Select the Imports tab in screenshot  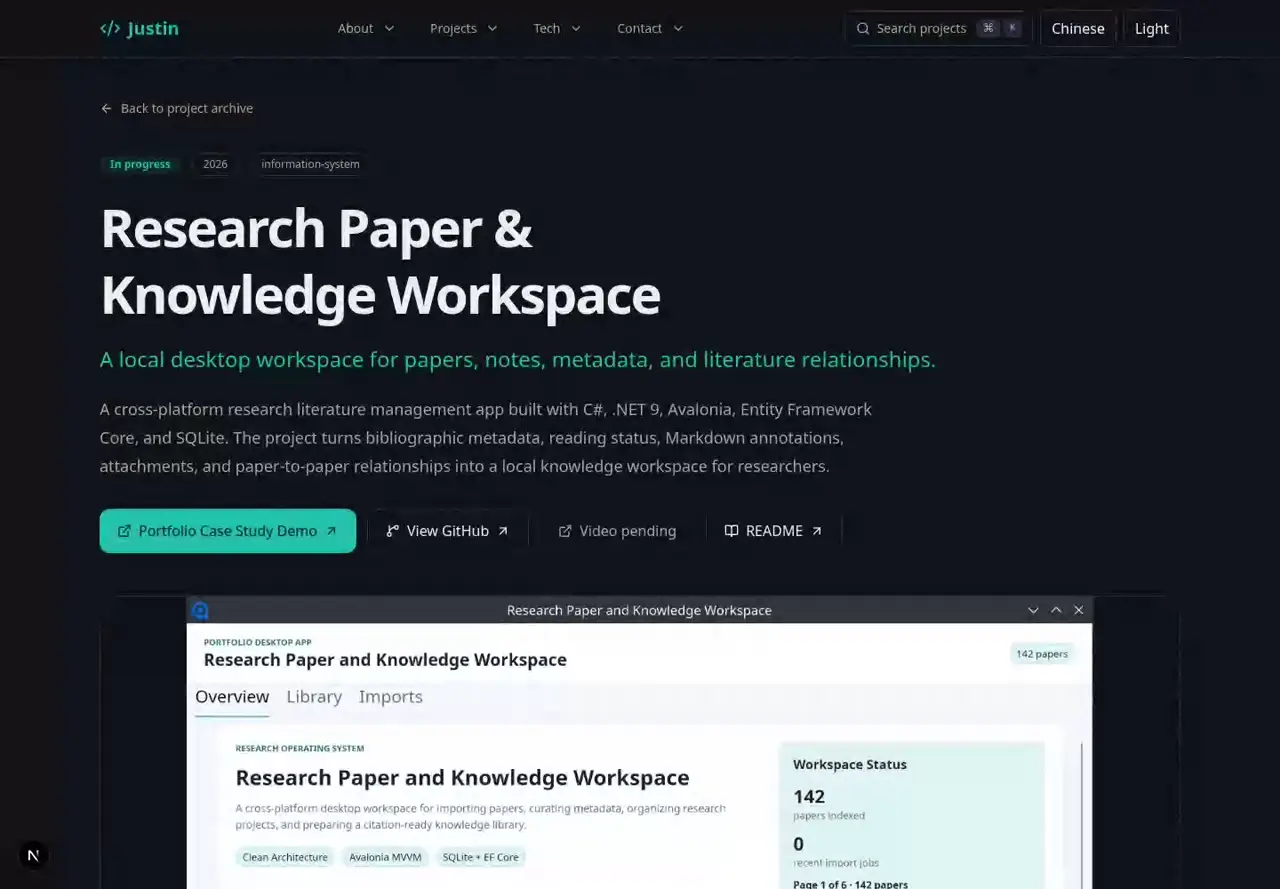[391, 697]
